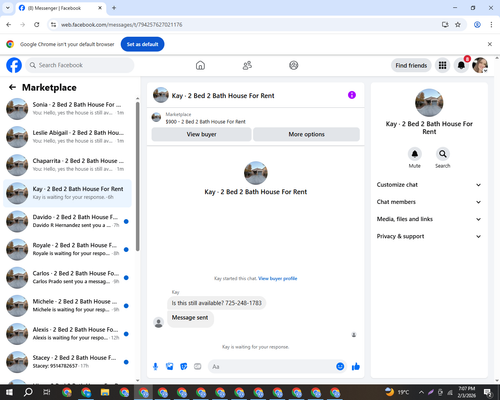
Task: Click the View buyer button
Action: click(201, 134)
